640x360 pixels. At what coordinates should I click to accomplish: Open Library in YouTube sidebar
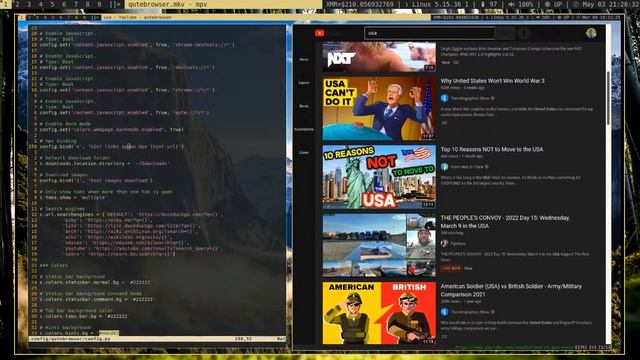tap(304, 153)
